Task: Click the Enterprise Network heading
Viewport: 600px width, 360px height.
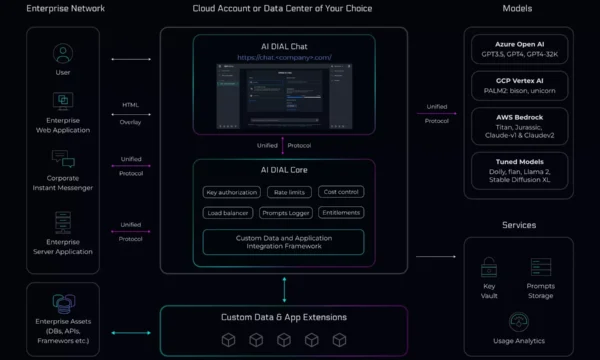Action: [x=65, y=8]
